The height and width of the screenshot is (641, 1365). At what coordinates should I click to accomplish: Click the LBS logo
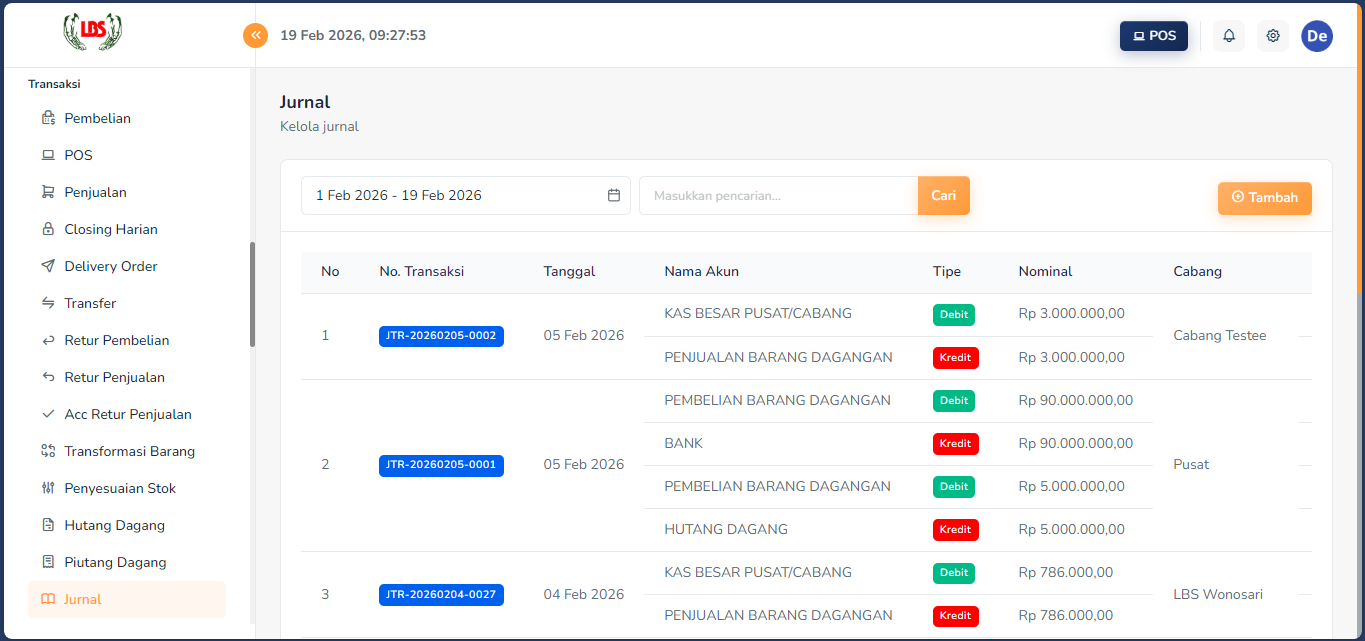(x=93, y=32)
